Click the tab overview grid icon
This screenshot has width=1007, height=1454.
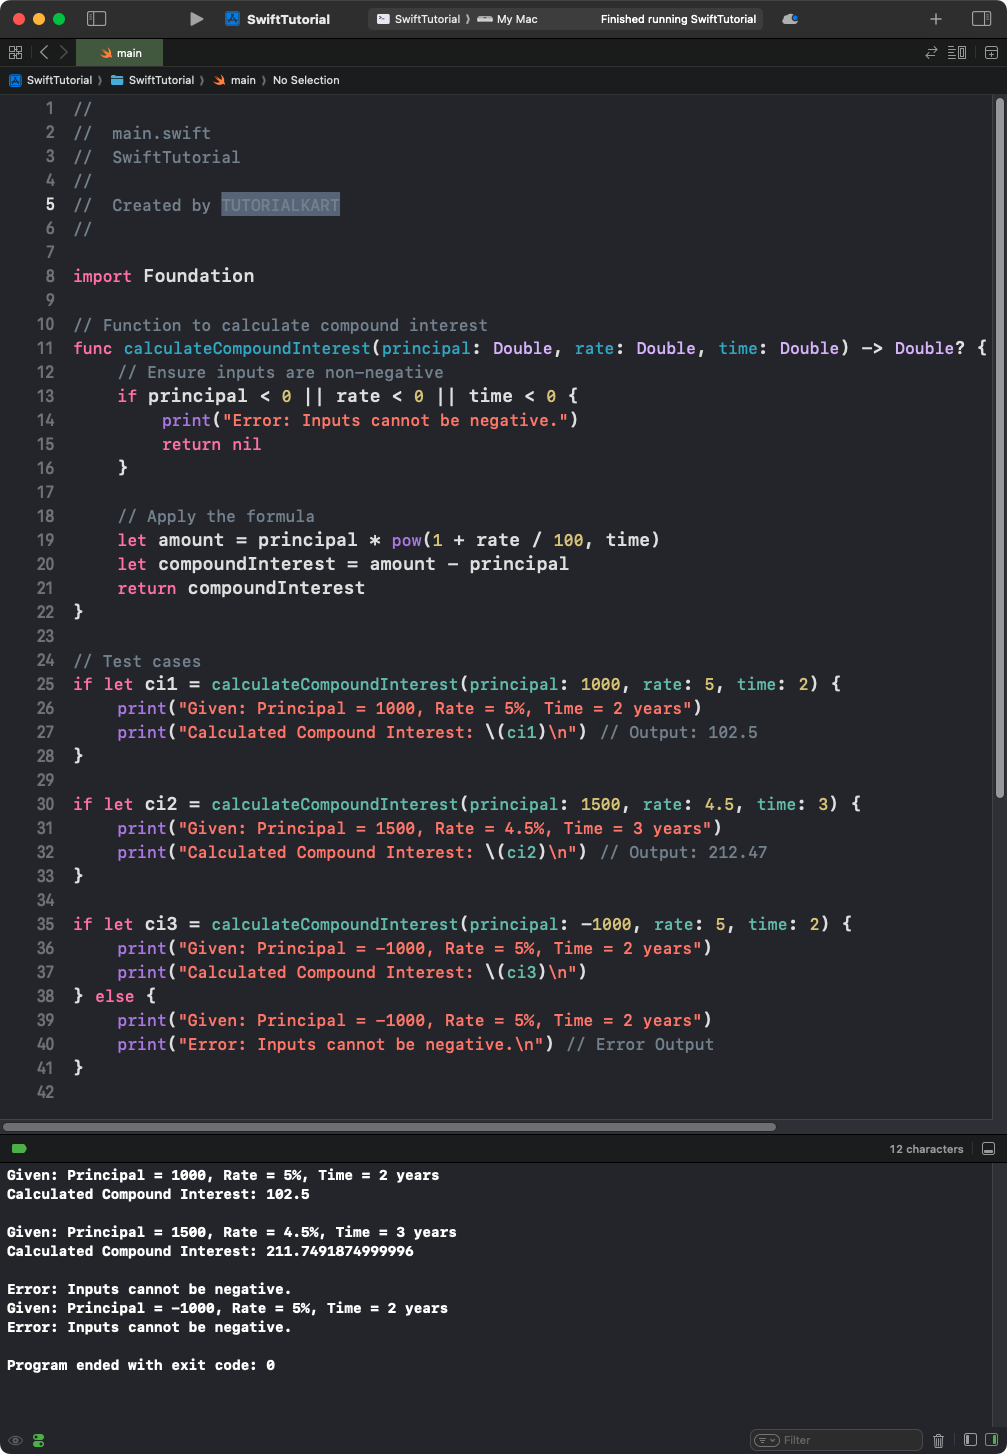(x=15, y=52)
